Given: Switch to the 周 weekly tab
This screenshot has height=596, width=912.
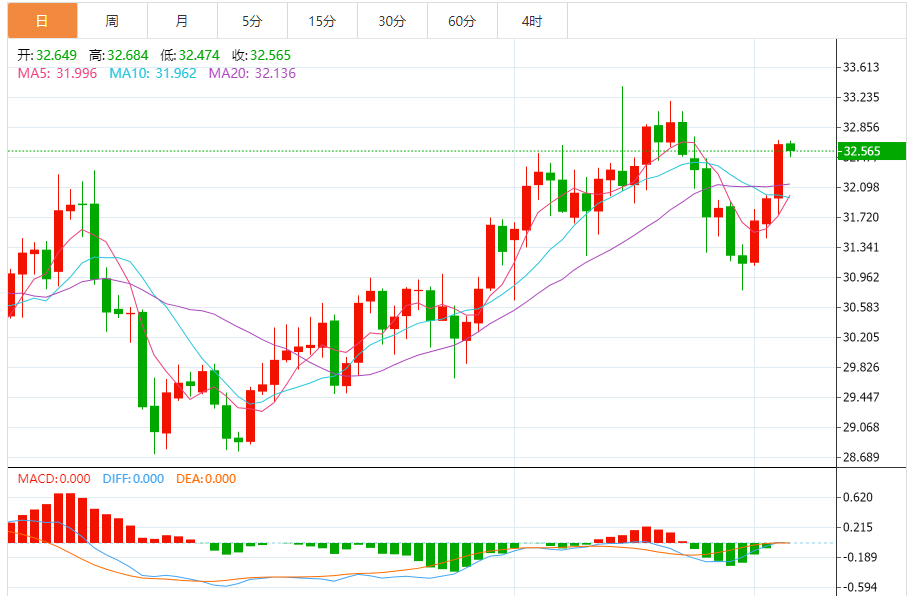Looking at the screenshot, I should [112, 21].
